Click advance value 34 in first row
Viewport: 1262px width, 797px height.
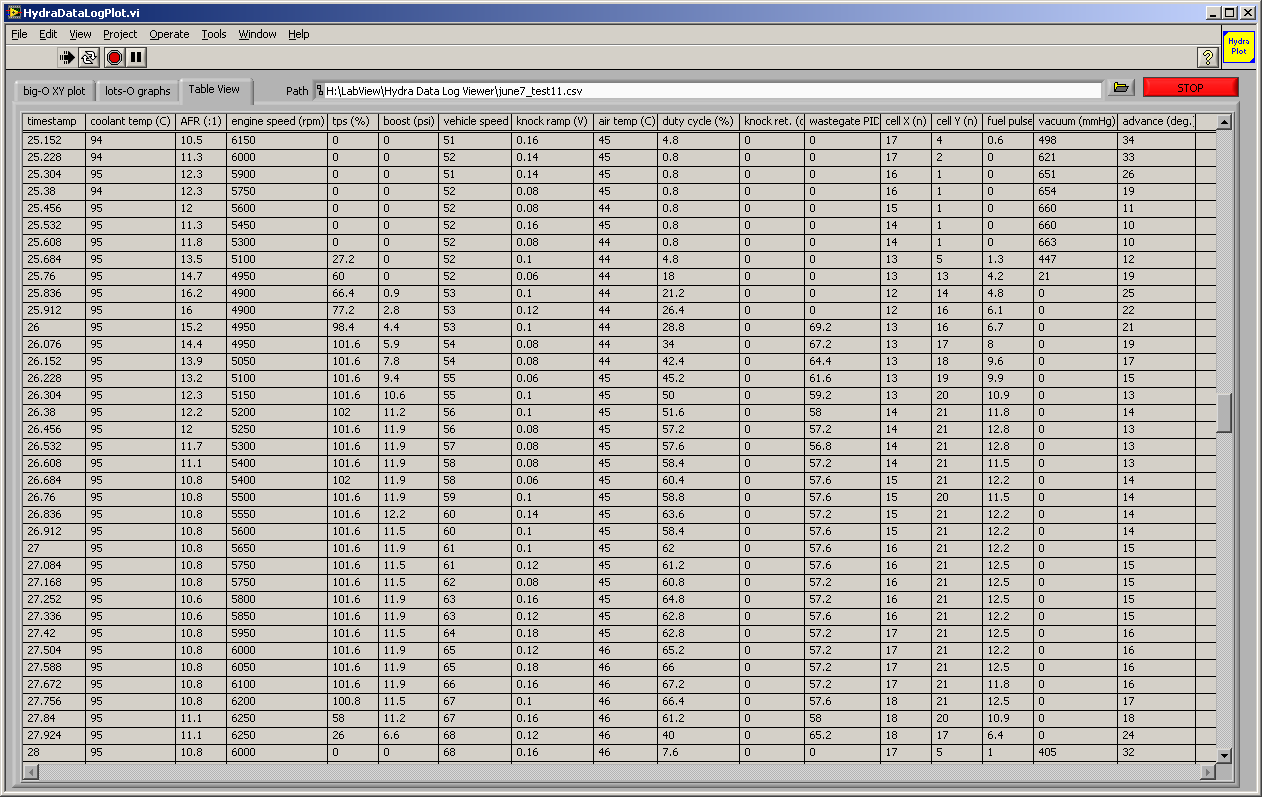[x=1157, y=140]
